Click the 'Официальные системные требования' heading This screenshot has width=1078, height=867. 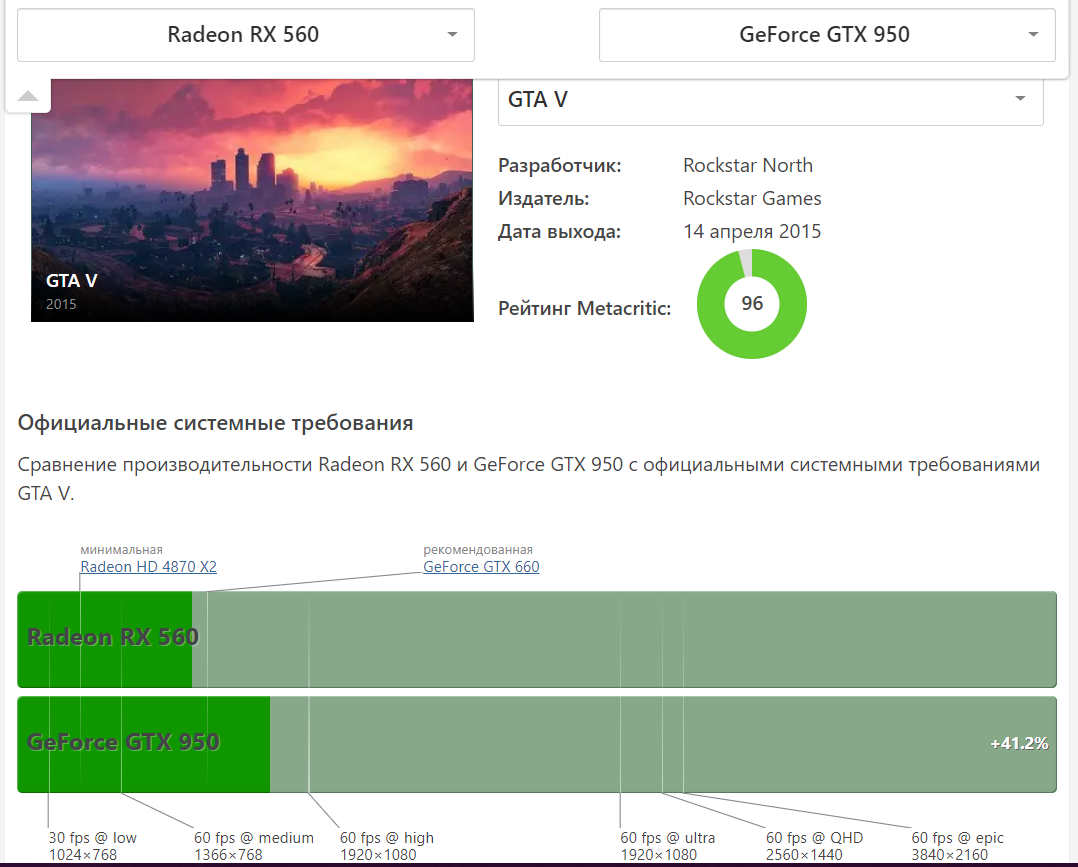[x=215, y=422]
